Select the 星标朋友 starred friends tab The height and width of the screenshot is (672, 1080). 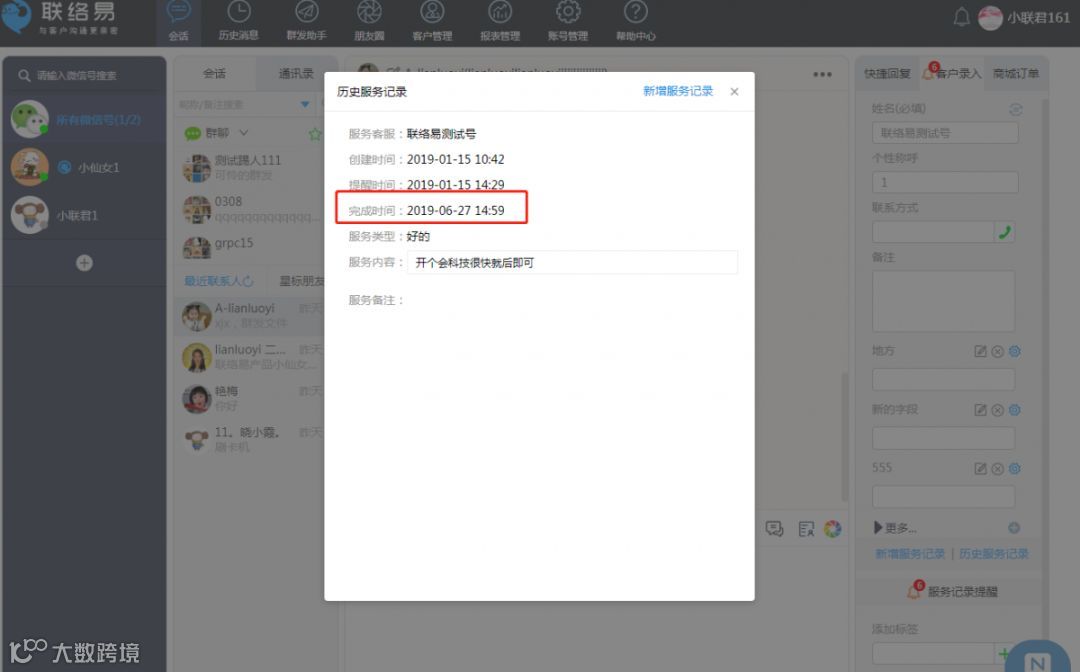[301, 281]
